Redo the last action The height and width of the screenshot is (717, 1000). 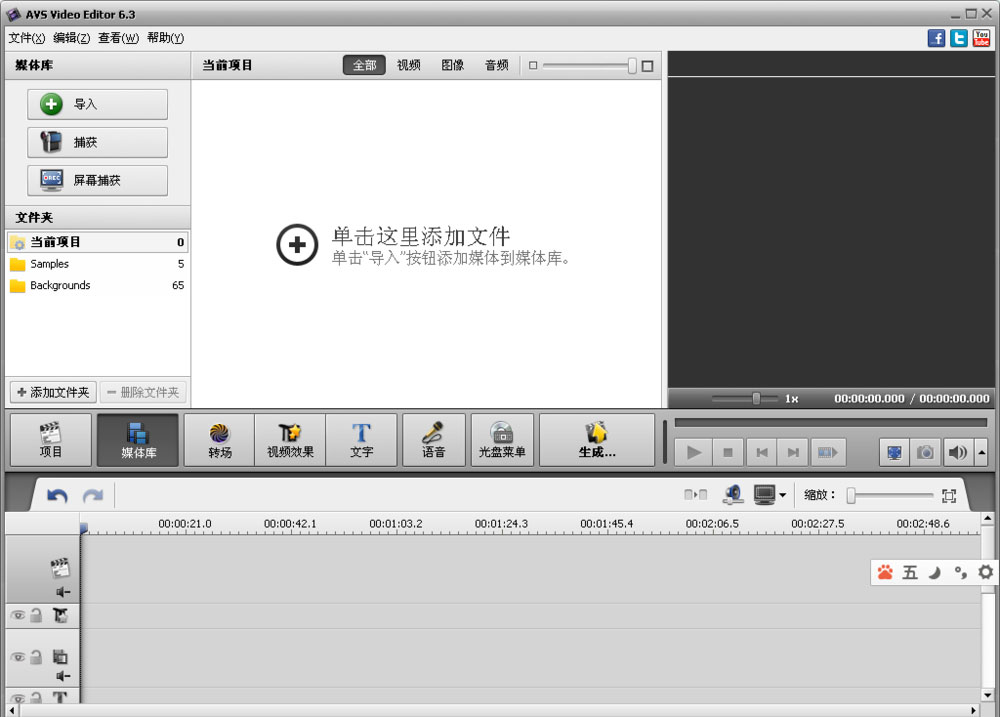(93, 496)
